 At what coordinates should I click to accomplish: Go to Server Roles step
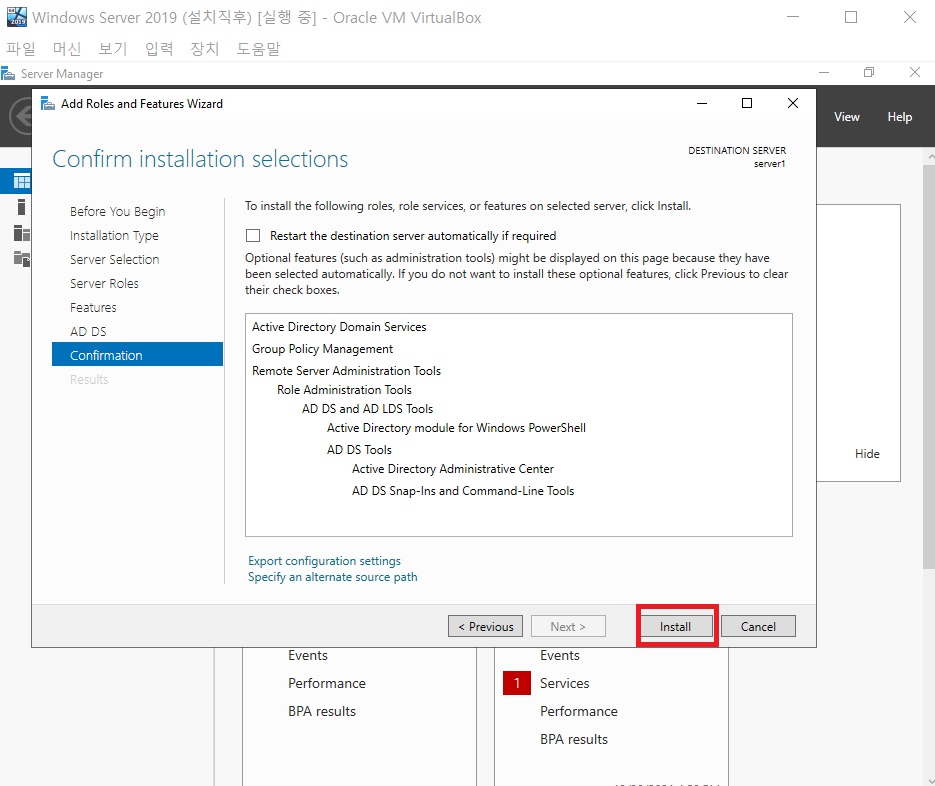pos(104,283)
